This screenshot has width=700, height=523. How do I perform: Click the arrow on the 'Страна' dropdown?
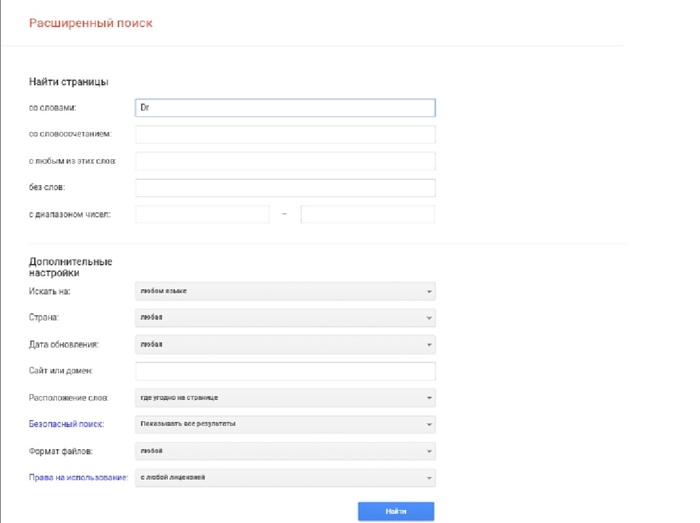pos(429,318)
